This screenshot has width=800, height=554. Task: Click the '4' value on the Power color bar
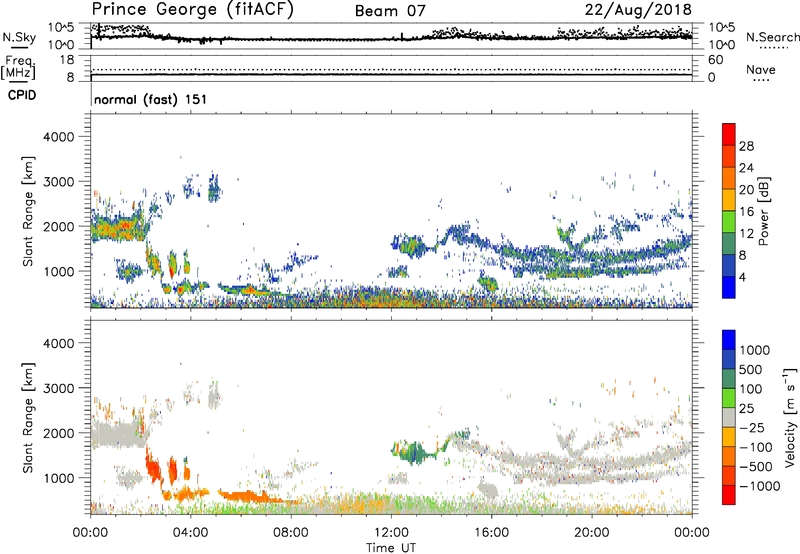tap(742, 277)
